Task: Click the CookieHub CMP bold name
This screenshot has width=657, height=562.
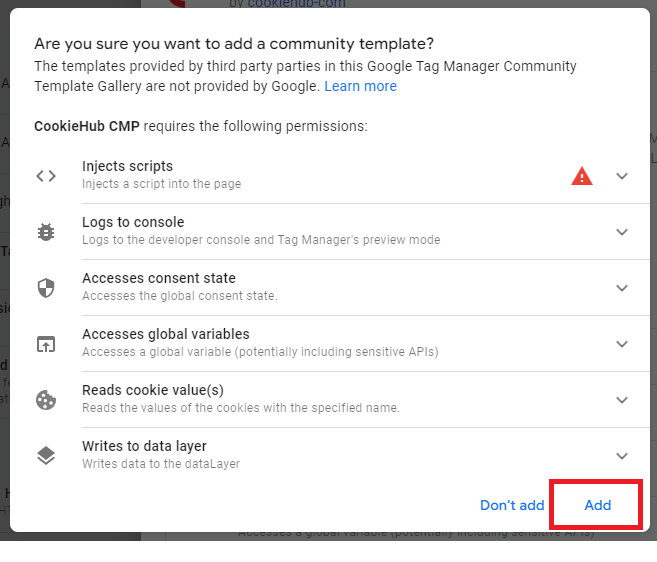Action: (x=87, y=126)
